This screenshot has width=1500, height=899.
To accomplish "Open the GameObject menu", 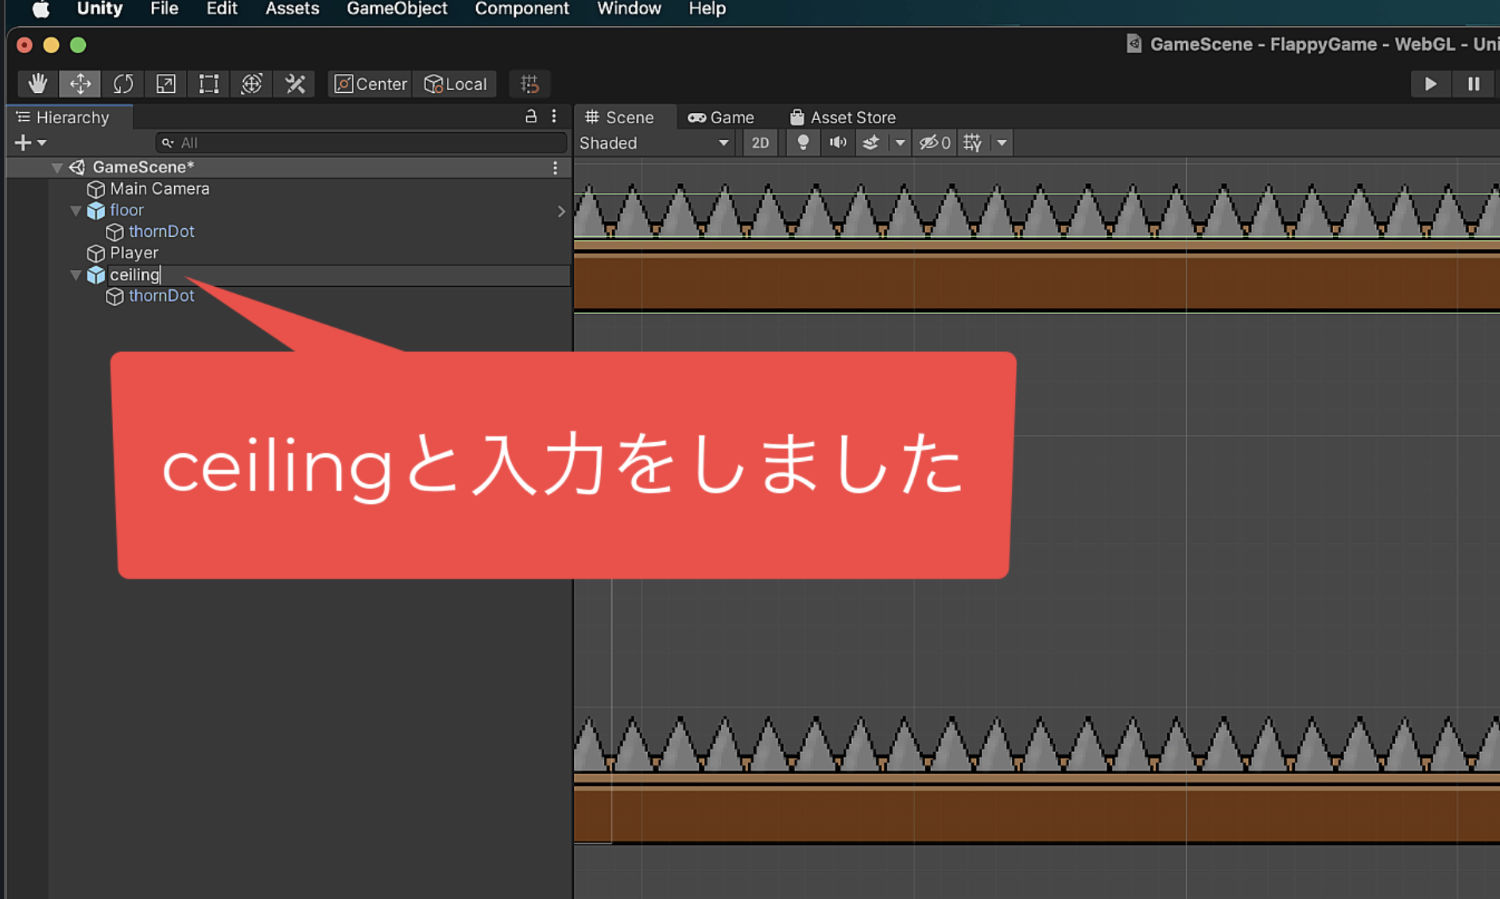I will (x=397, y=9).
